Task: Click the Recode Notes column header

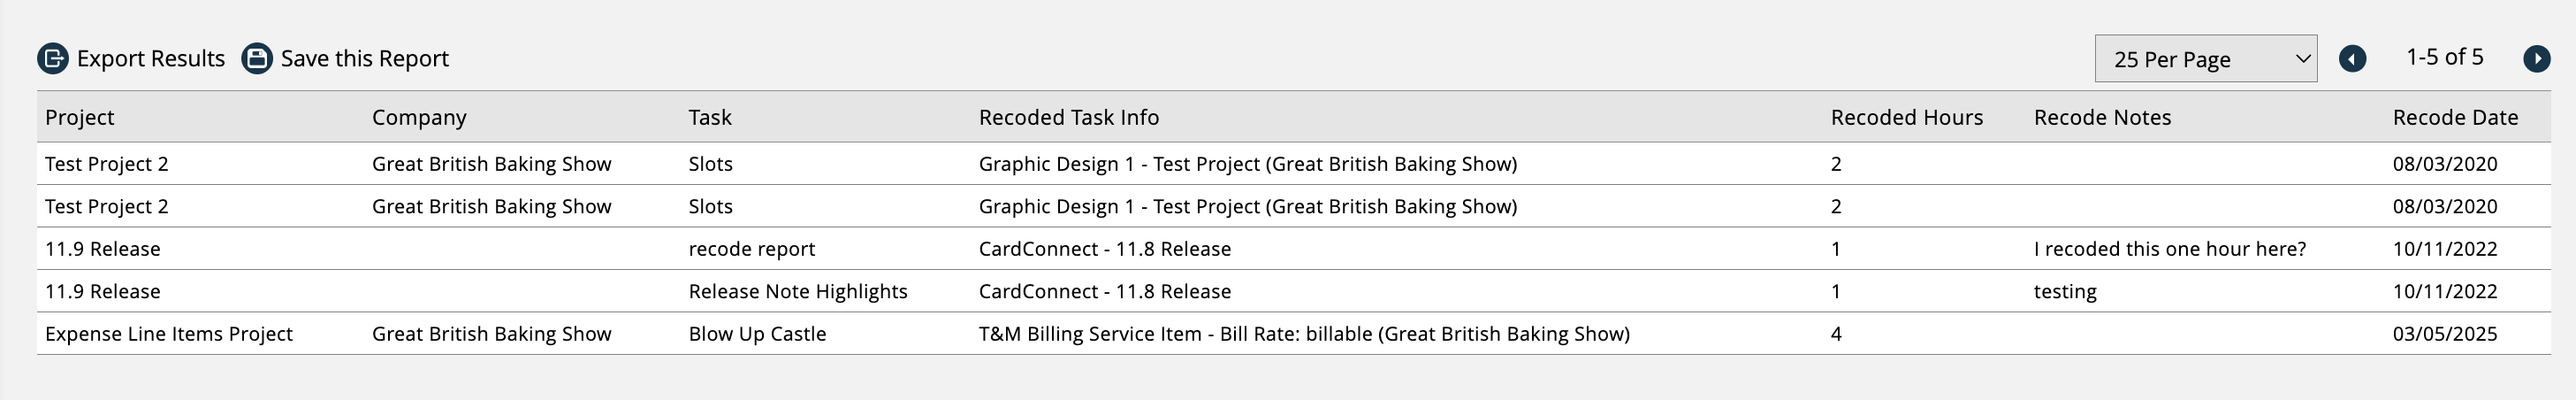Action: tap(2102, 118)
